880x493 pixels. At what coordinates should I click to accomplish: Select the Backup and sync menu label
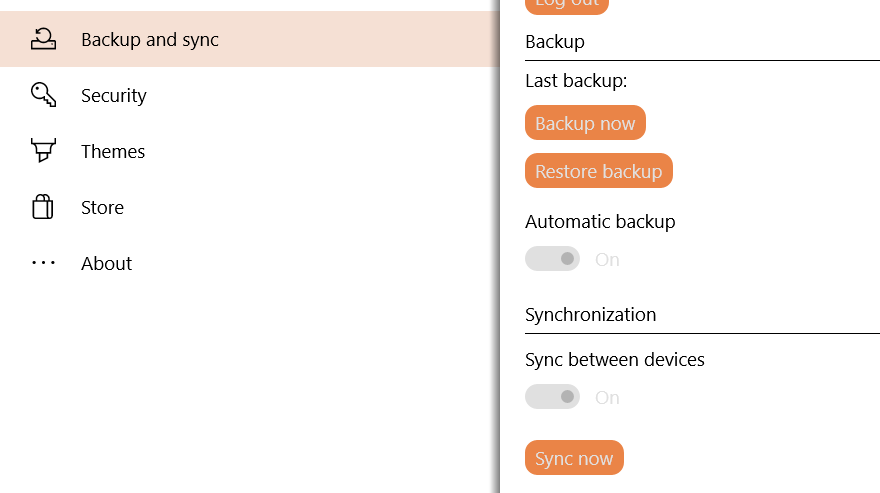tap(150, 40)
